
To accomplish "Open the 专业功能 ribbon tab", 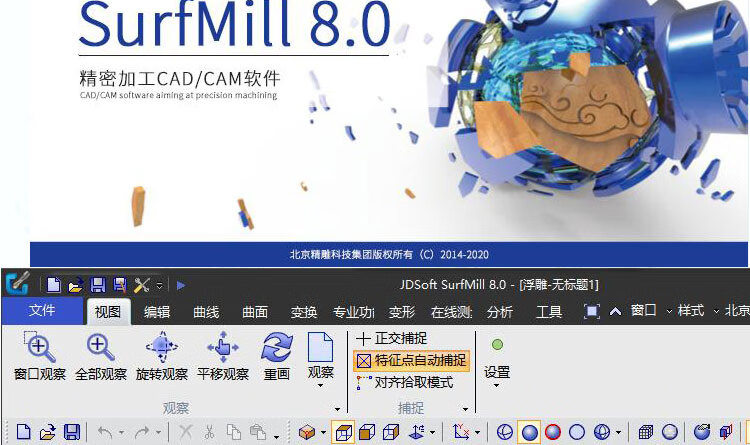I will [x=353, y=312].
